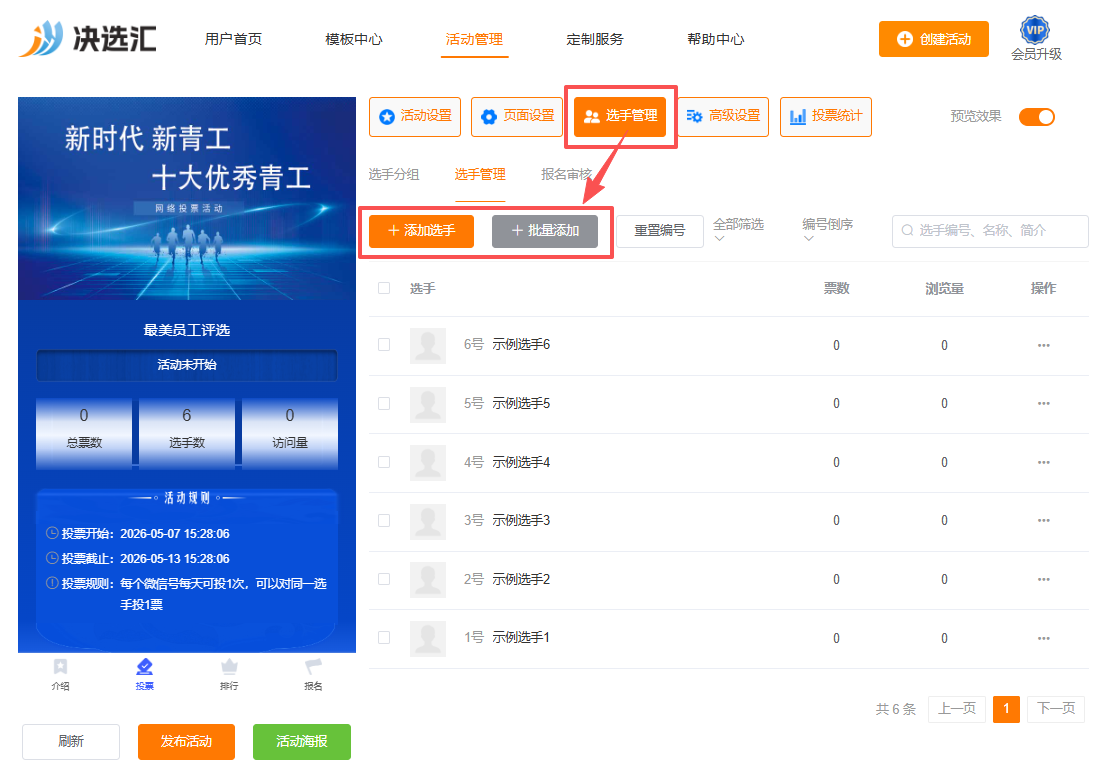Open 高级设置 advanced settings tab
This screenshot has width=1100, height=775.
click(723, 116)
